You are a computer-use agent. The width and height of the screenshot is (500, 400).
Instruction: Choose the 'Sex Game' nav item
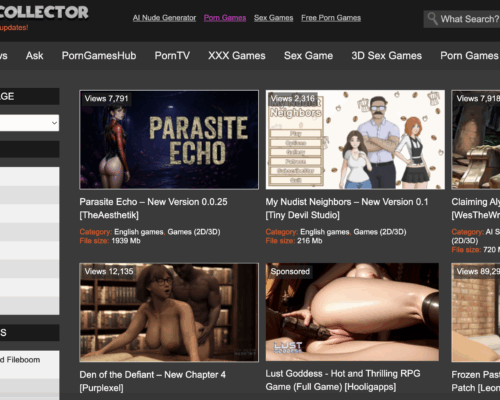pyautogui.click(x=308, y=55)
